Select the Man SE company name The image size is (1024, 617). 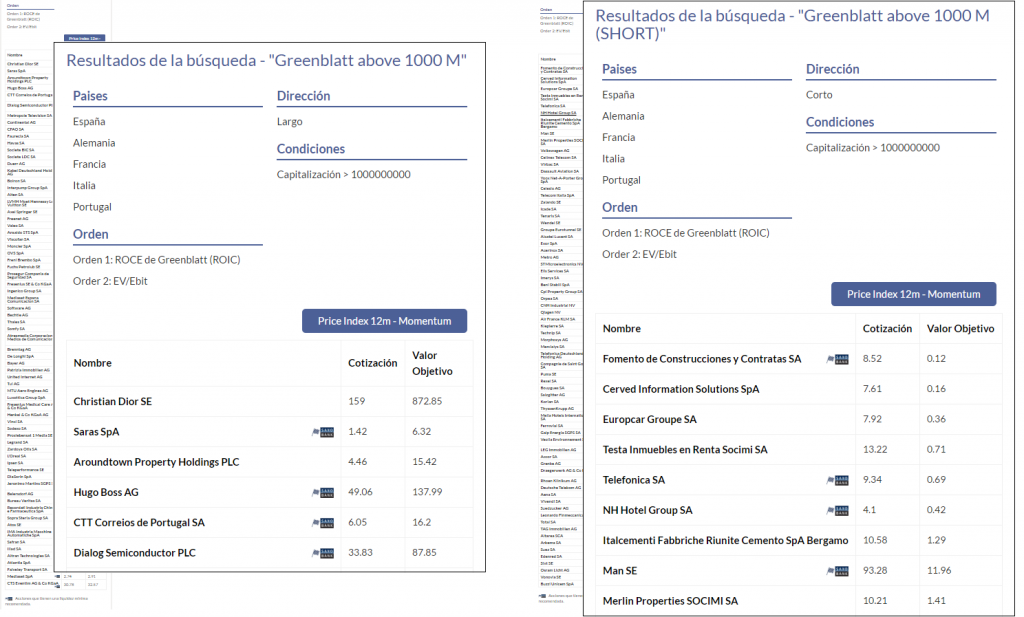pyautogui.click(x=619, y=571)
